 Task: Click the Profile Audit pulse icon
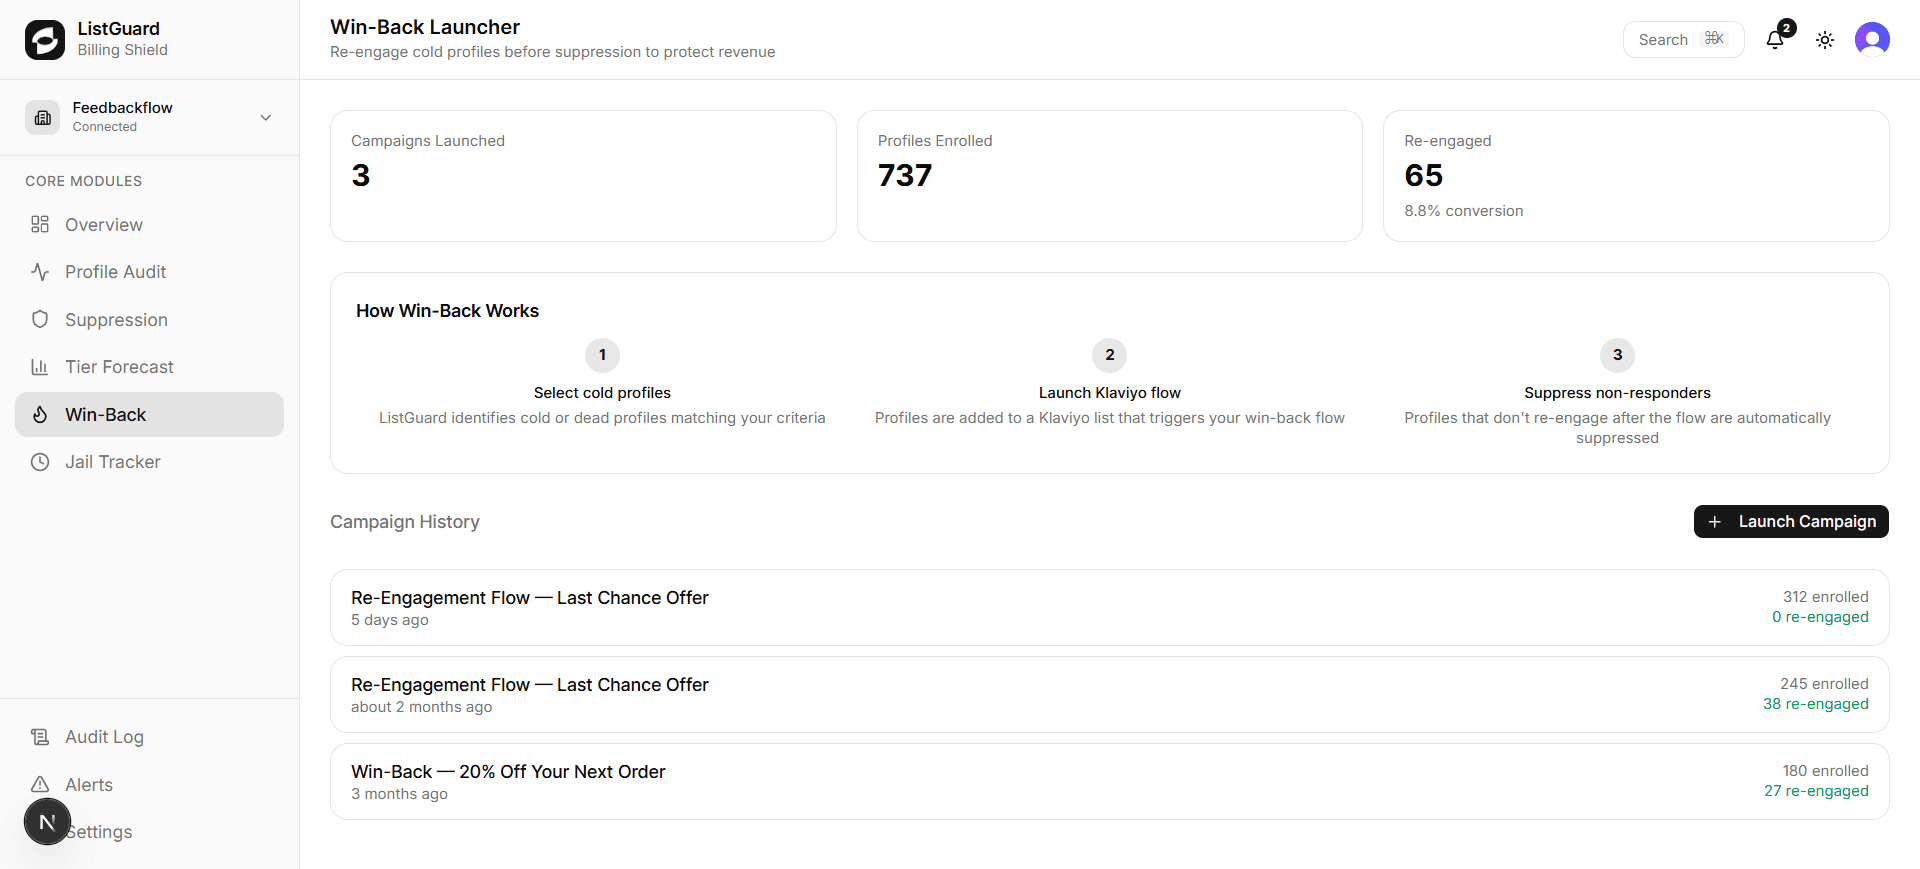(x=40, y=272)
